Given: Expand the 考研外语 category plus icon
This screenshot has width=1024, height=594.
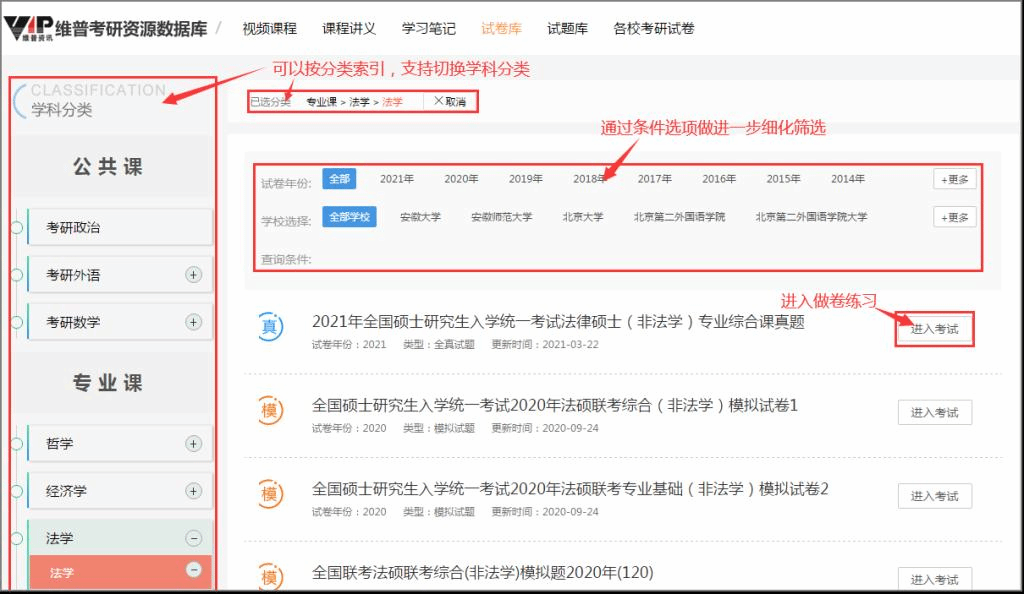Looking at the screenshot, I should [x=194, y=275].
